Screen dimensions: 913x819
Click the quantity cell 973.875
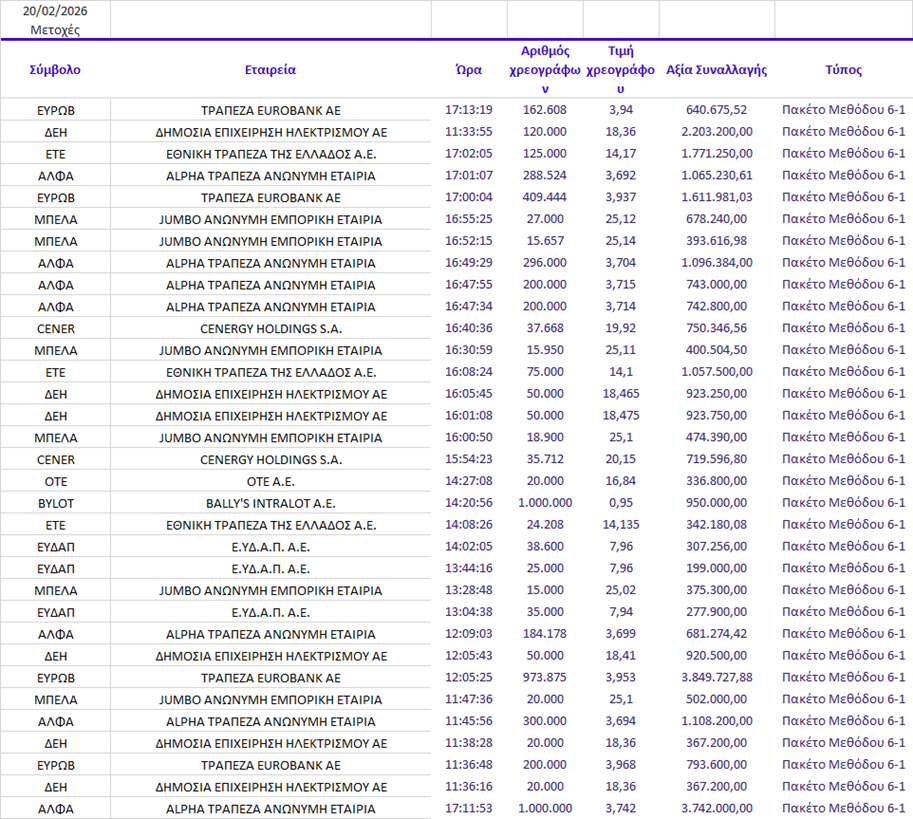[545, 678]
